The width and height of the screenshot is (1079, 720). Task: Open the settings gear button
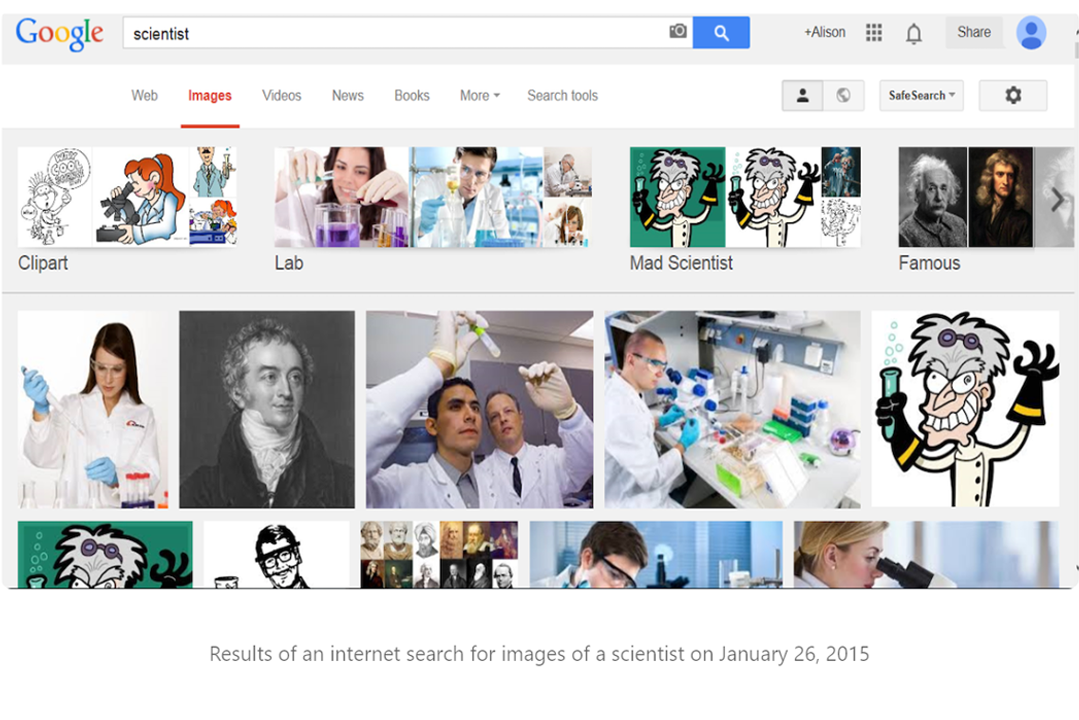pyautogui.click(x=1013, y=95)
